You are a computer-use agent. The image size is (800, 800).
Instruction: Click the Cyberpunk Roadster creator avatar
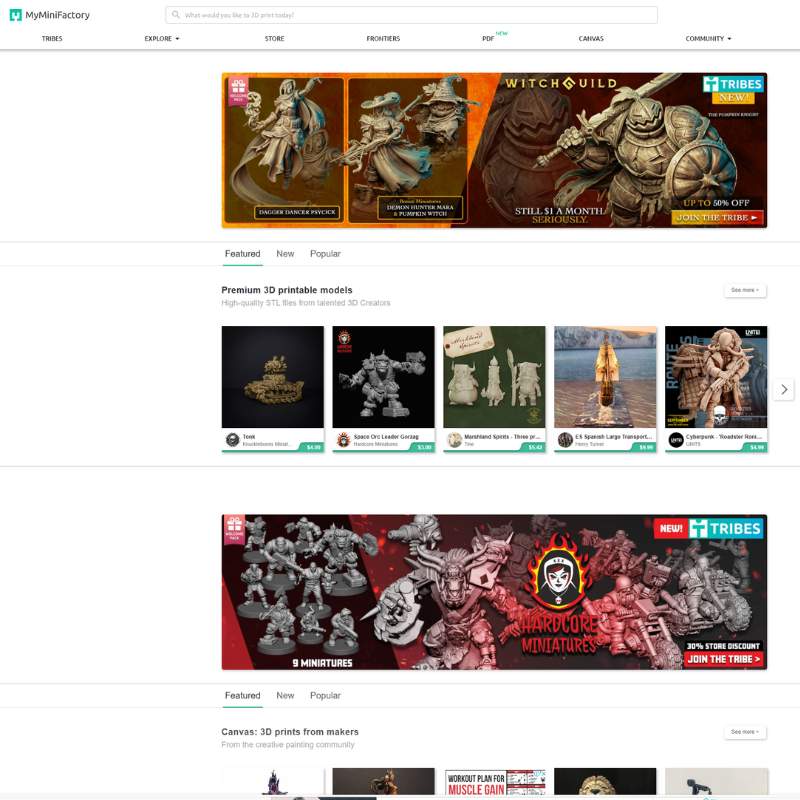coord(676,440)
